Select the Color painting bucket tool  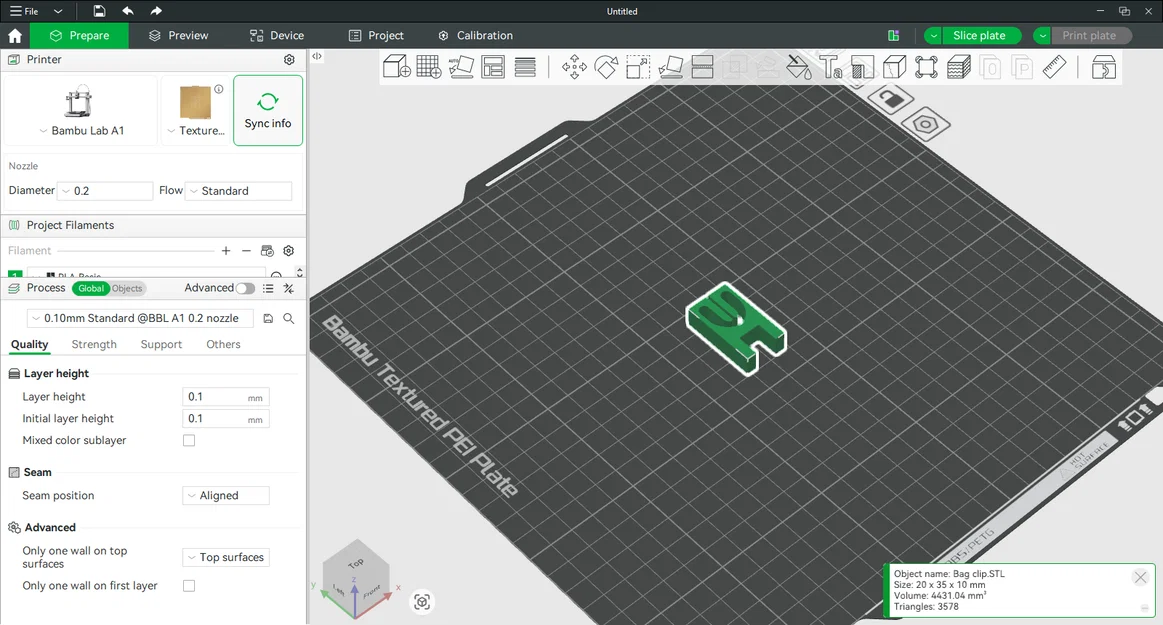(x=799, y=67)
